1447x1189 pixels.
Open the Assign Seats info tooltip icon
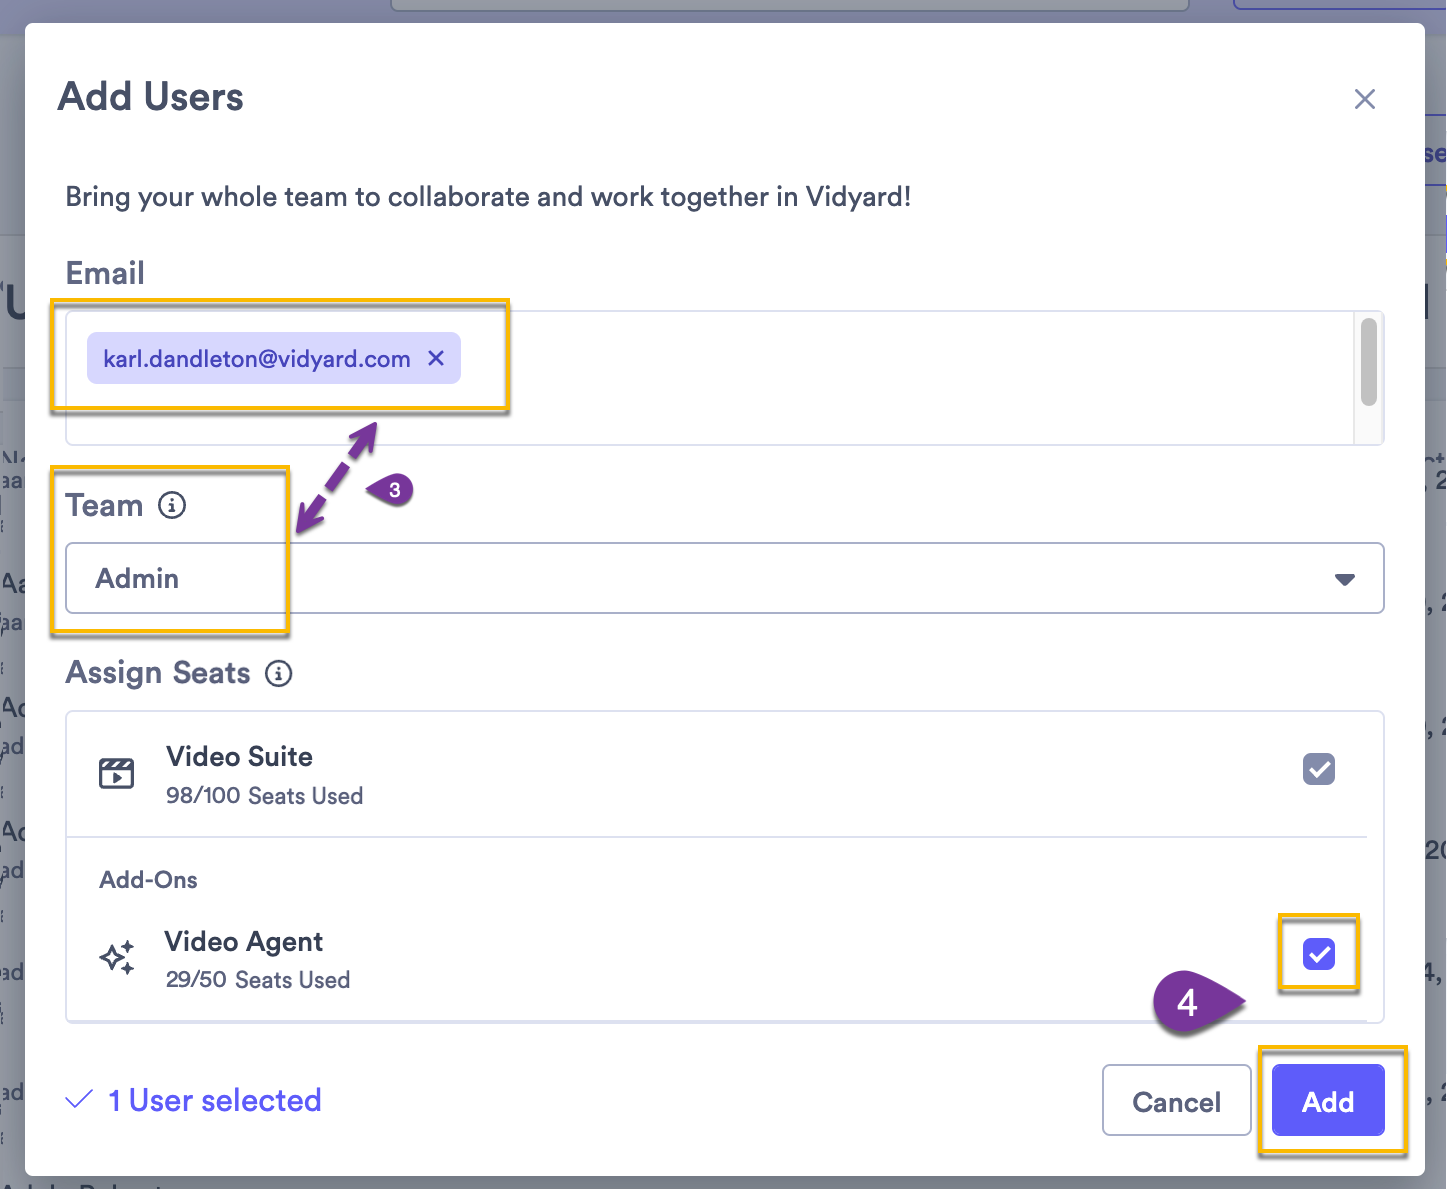point(279,673)
